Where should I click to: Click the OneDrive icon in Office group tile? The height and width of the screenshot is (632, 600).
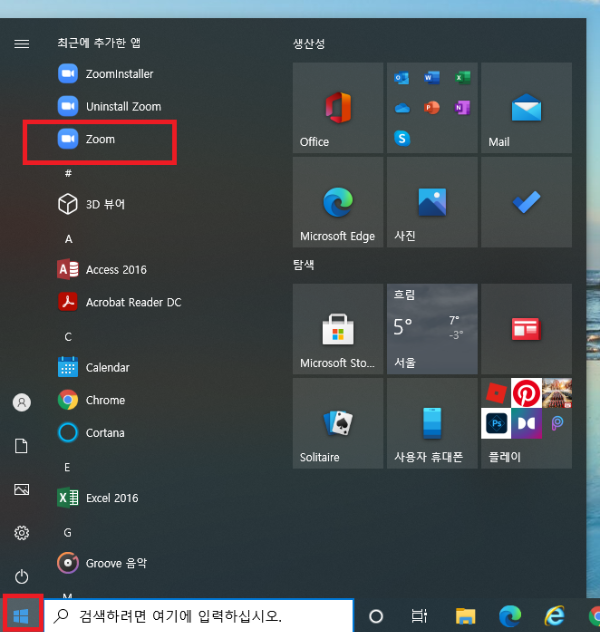(x=402, y=108)
